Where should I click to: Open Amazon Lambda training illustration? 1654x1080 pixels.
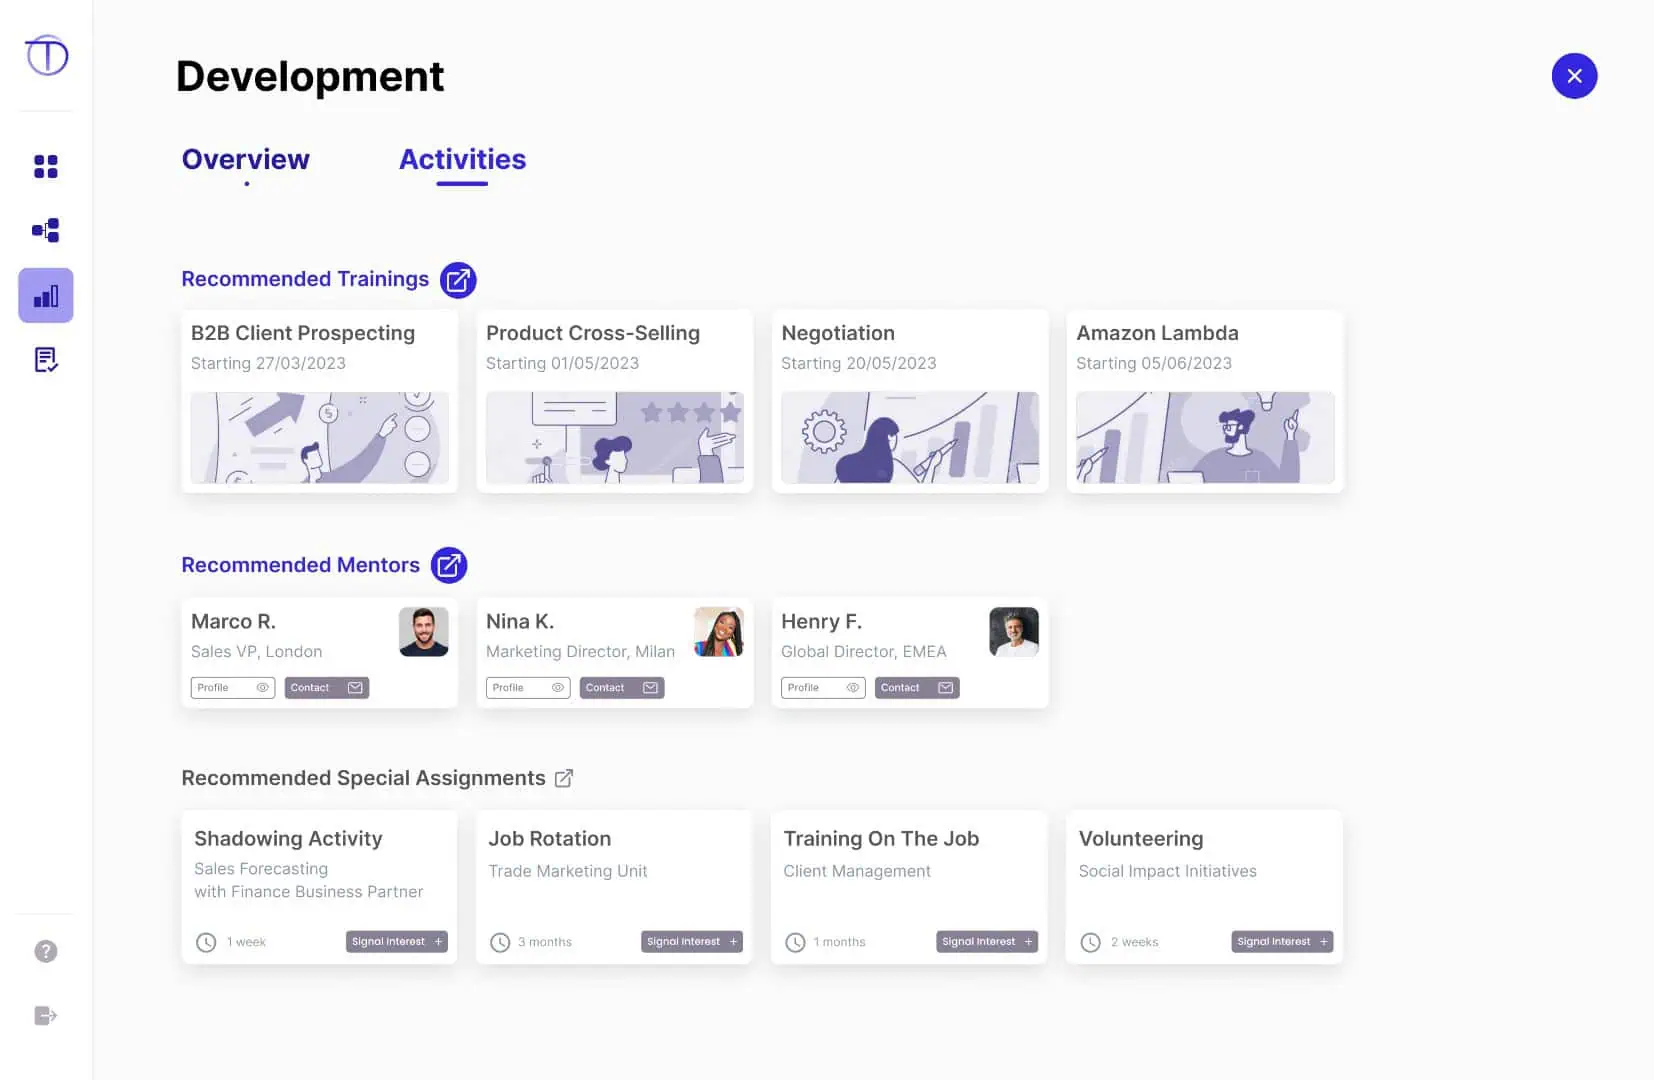click(x=1205, y=438)
